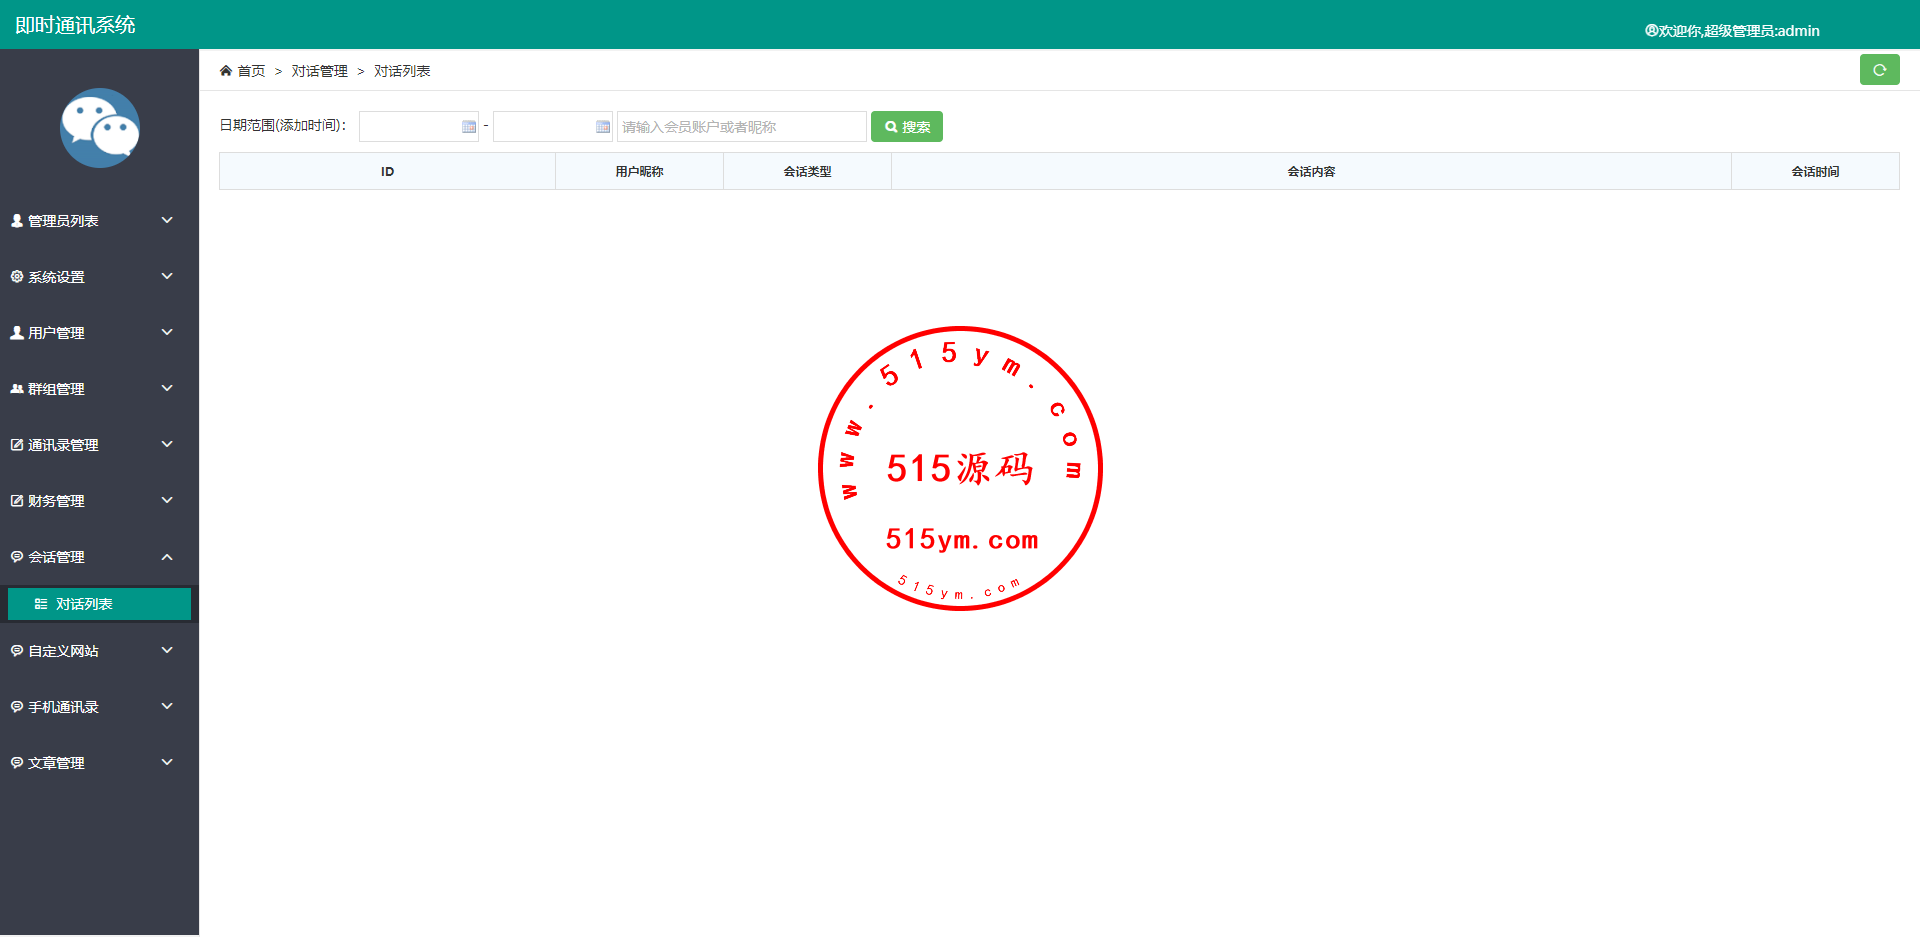Image resolution: width=1920 pixels, height=937 pixels.
Task: Open the 手机通讯录 sidebar menu
Action: [90, 707]
